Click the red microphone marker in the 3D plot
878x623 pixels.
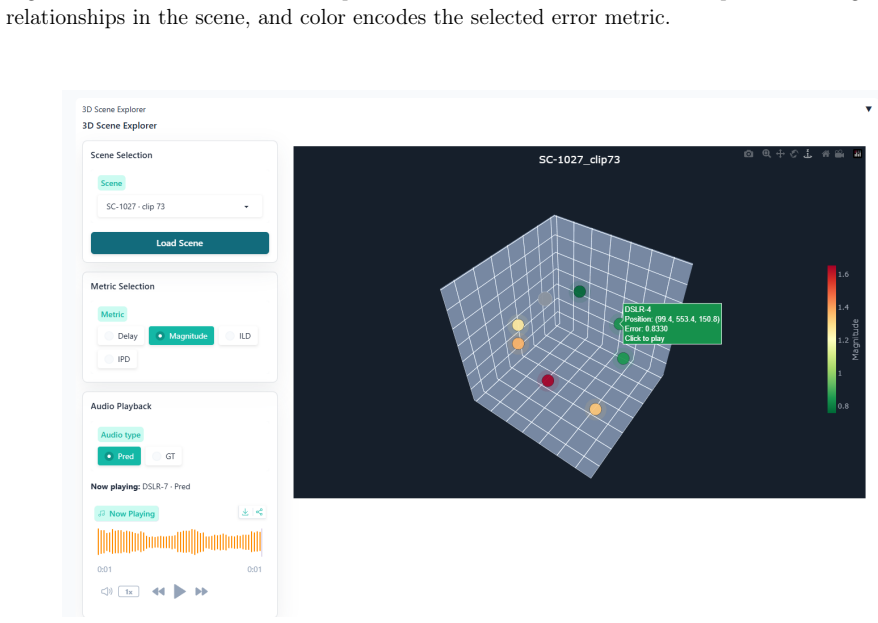click(x=548, y=381)
